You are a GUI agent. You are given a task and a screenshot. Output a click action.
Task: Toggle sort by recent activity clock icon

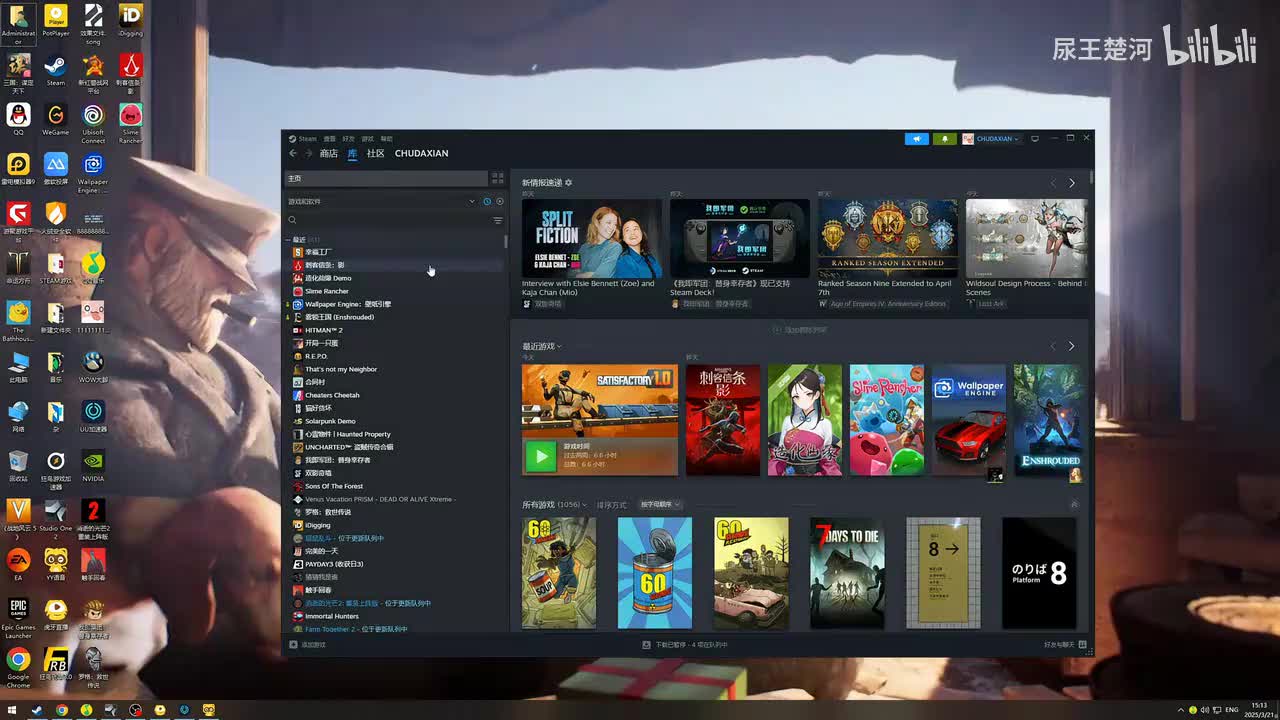[x=487, y=201]
